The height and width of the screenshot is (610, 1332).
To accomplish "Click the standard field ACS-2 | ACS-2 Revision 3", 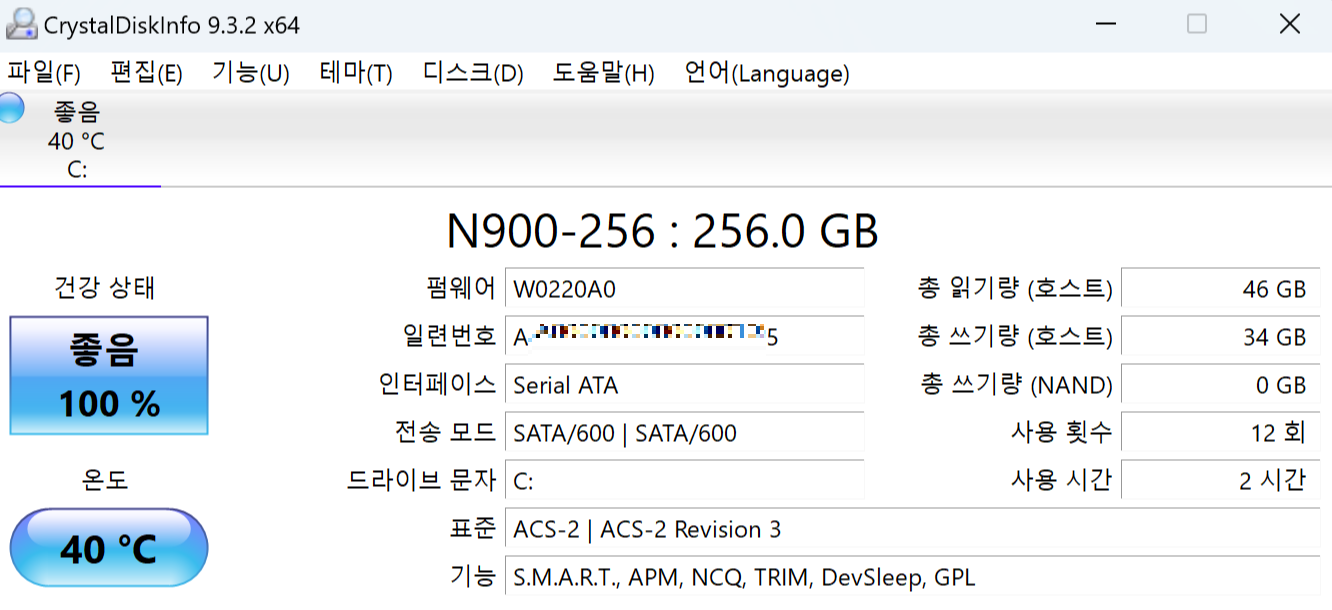I will [x=912, y=529].
